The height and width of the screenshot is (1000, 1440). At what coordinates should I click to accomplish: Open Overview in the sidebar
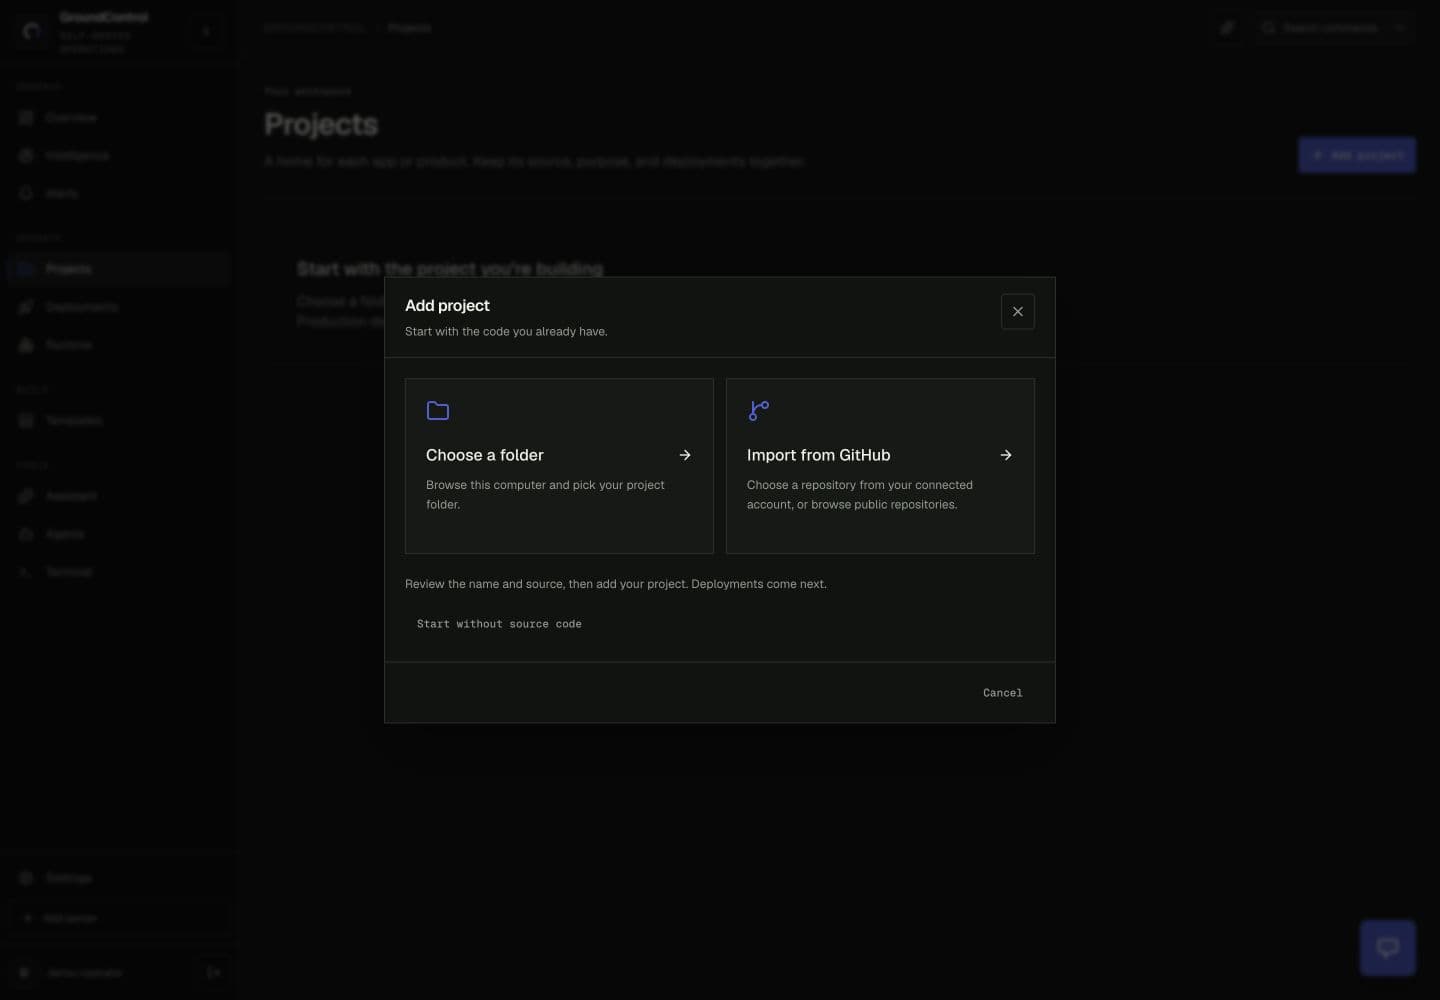pos(118,118)
